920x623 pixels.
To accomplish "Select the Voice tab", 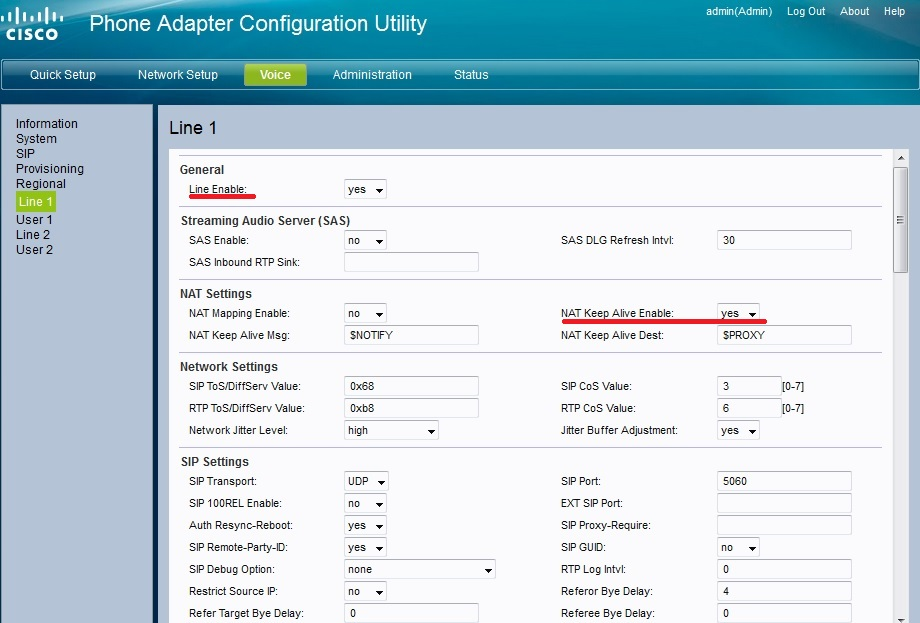I will 275,75.
